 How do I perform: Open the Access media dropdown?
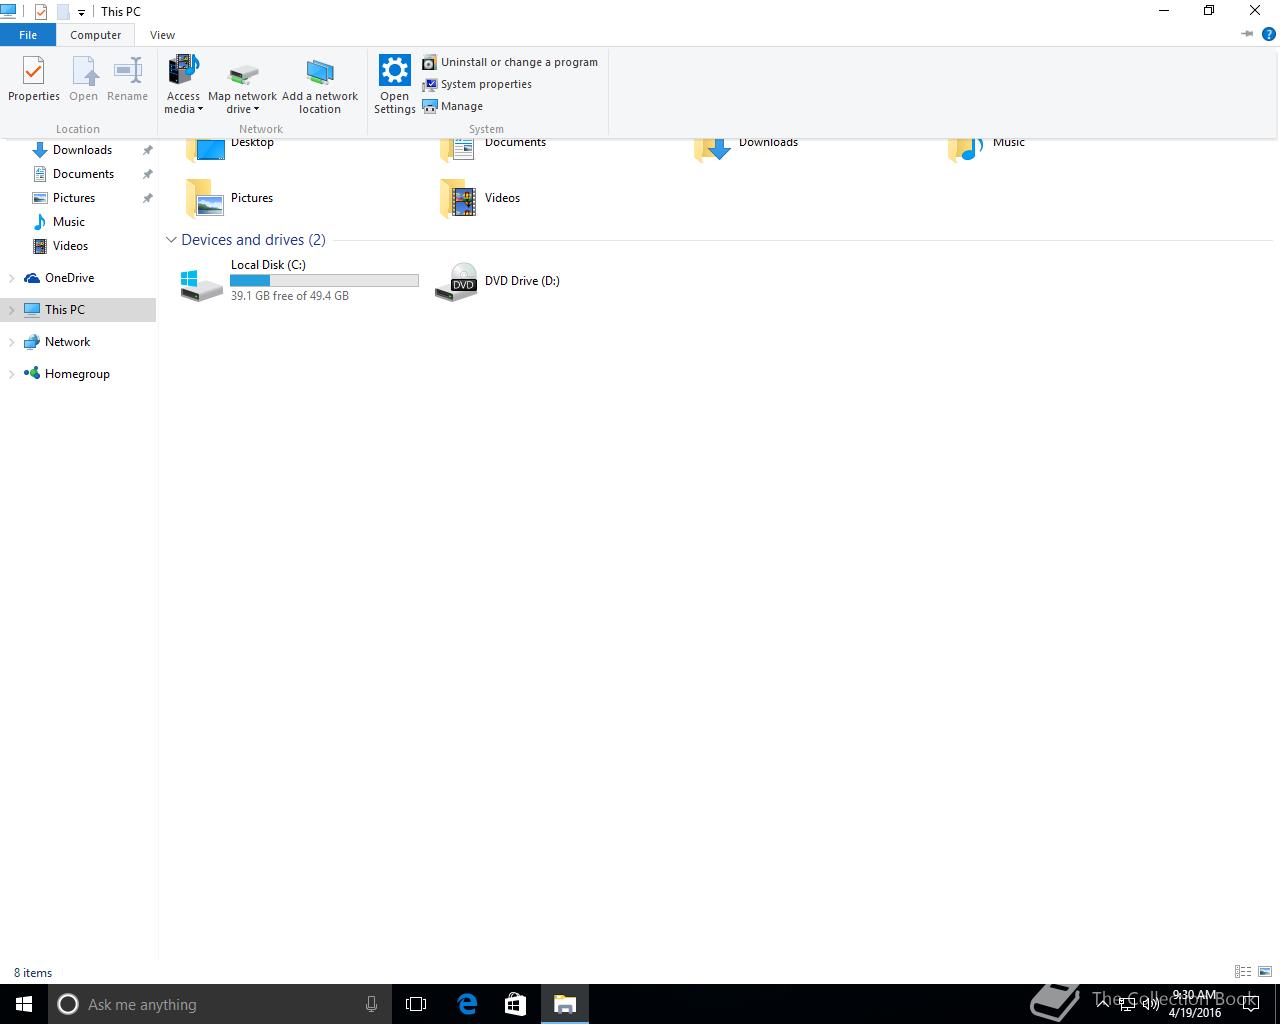click(183, 85)
